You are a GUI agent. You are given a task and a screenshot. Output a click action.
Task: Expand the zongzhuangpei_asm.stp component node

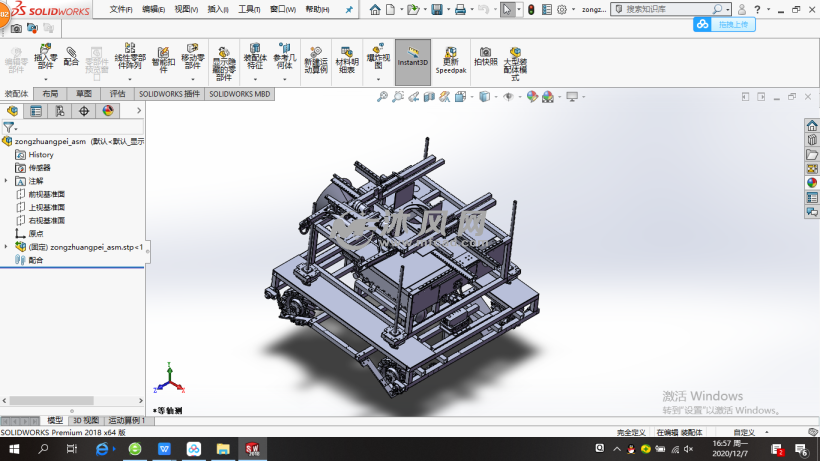tap(7, 246)
